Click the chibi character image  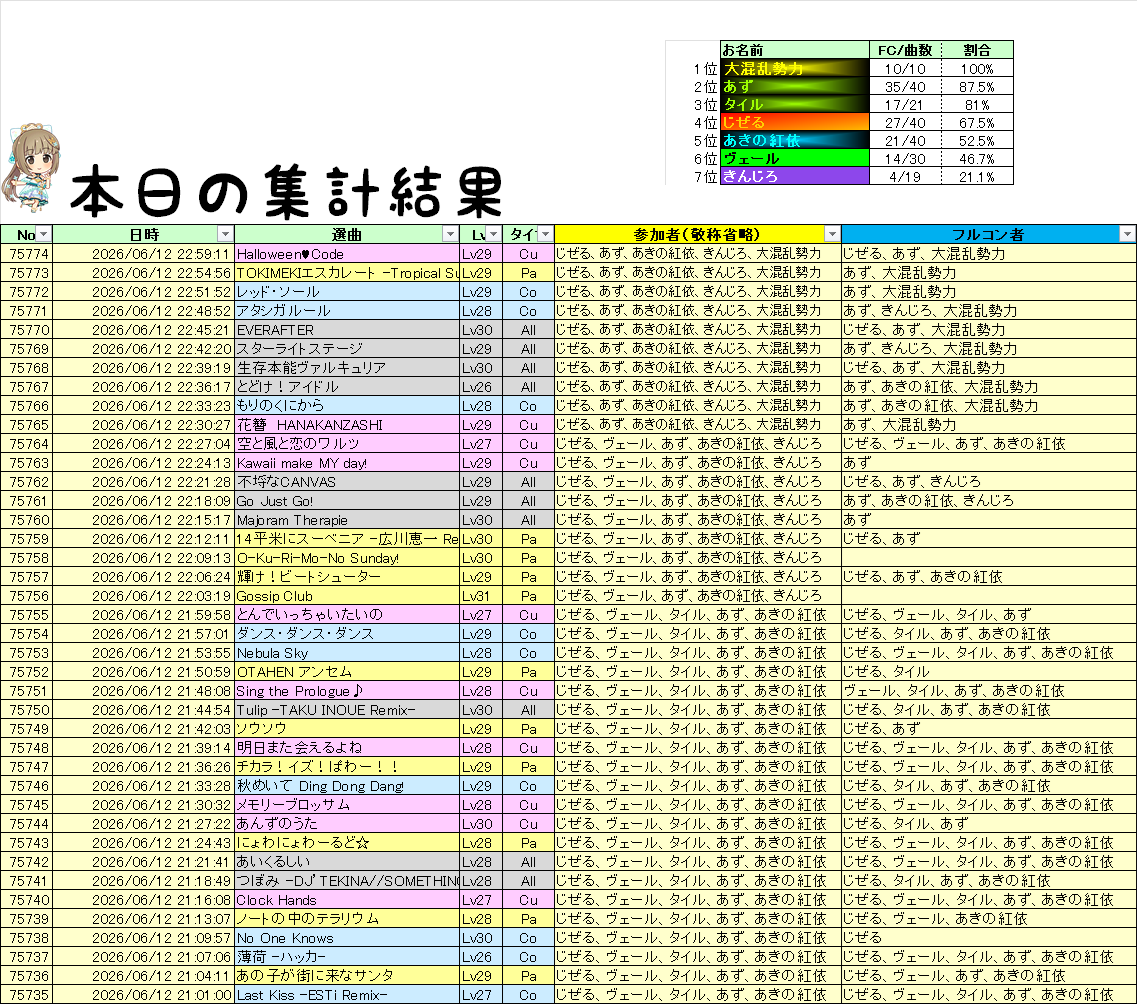31,167
